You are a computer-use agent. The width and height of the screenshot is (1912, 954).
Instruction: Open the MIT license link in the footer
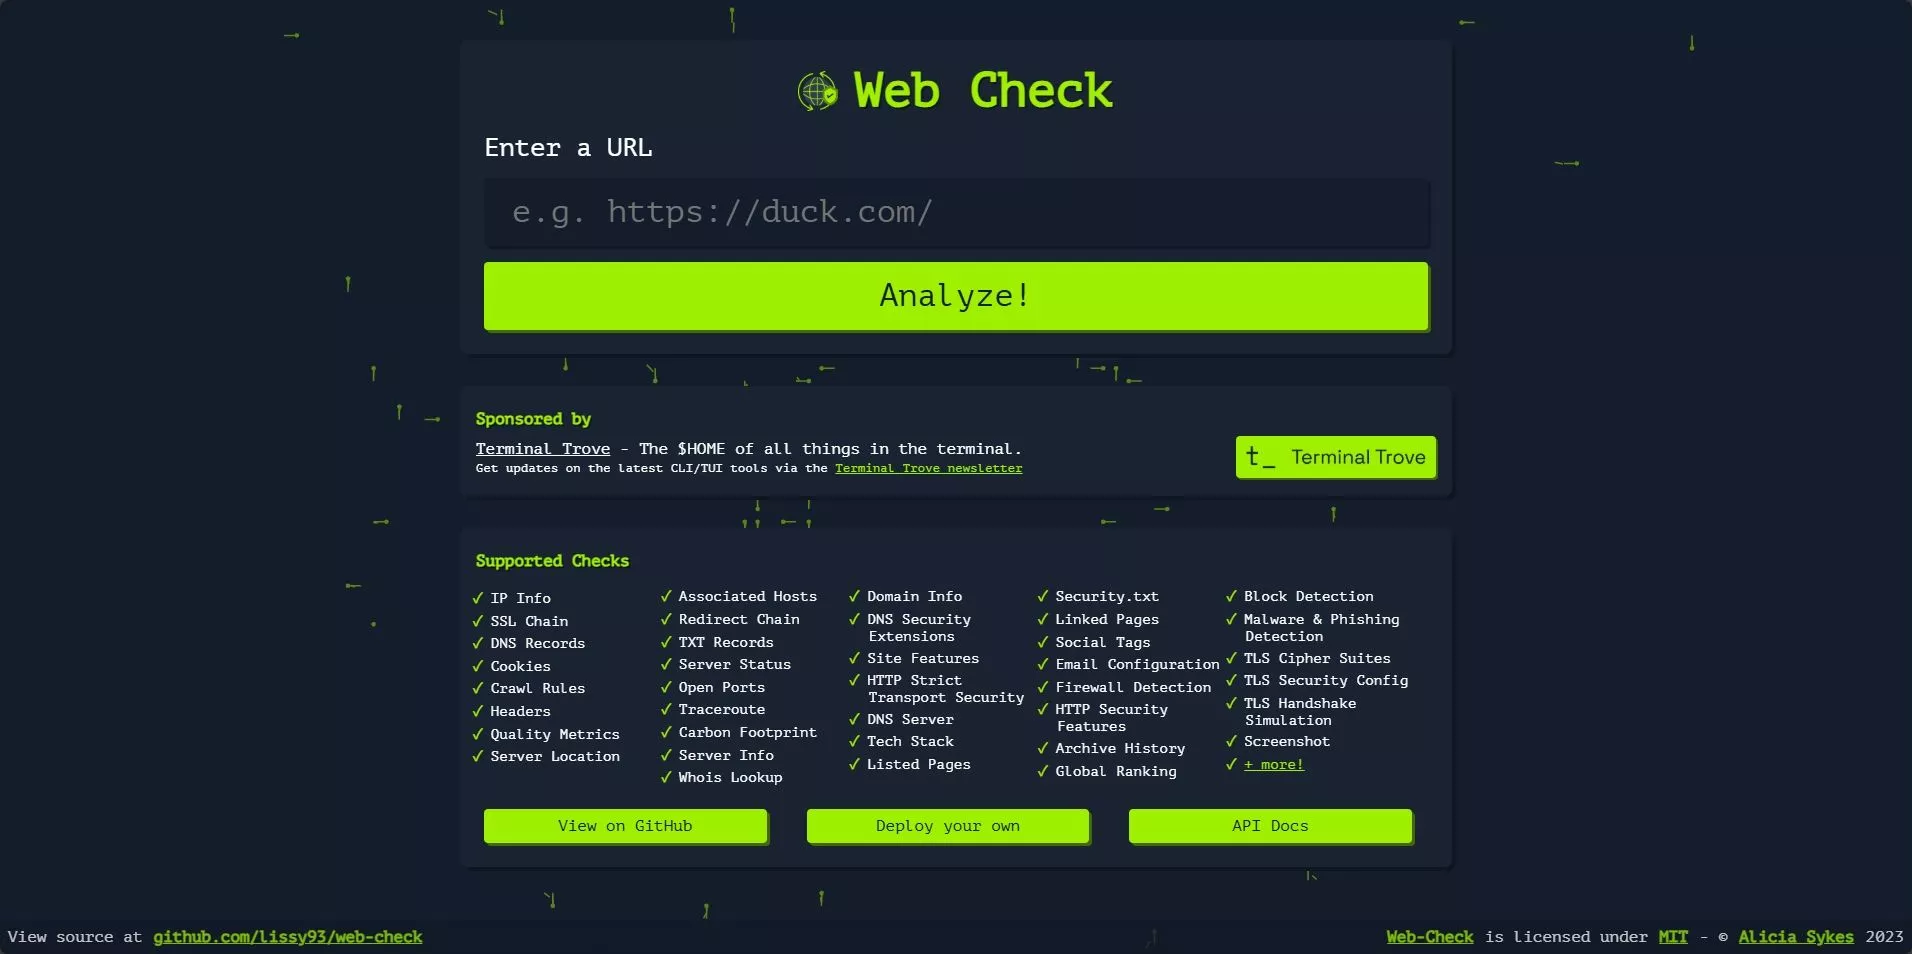click(1673, 937)
